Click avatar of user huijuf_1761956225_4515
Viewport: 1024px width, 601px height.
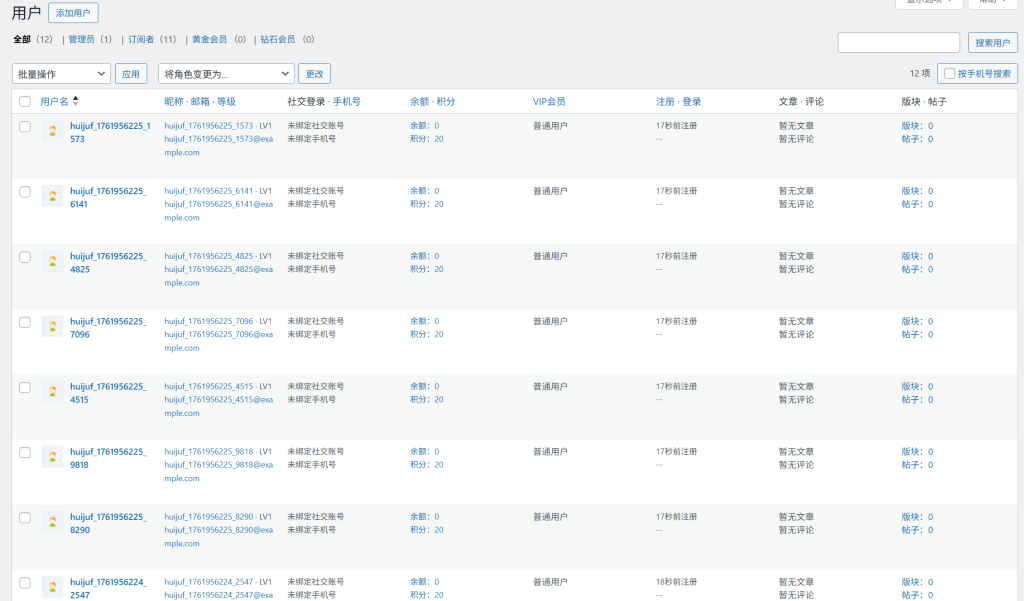pos(52,391)
